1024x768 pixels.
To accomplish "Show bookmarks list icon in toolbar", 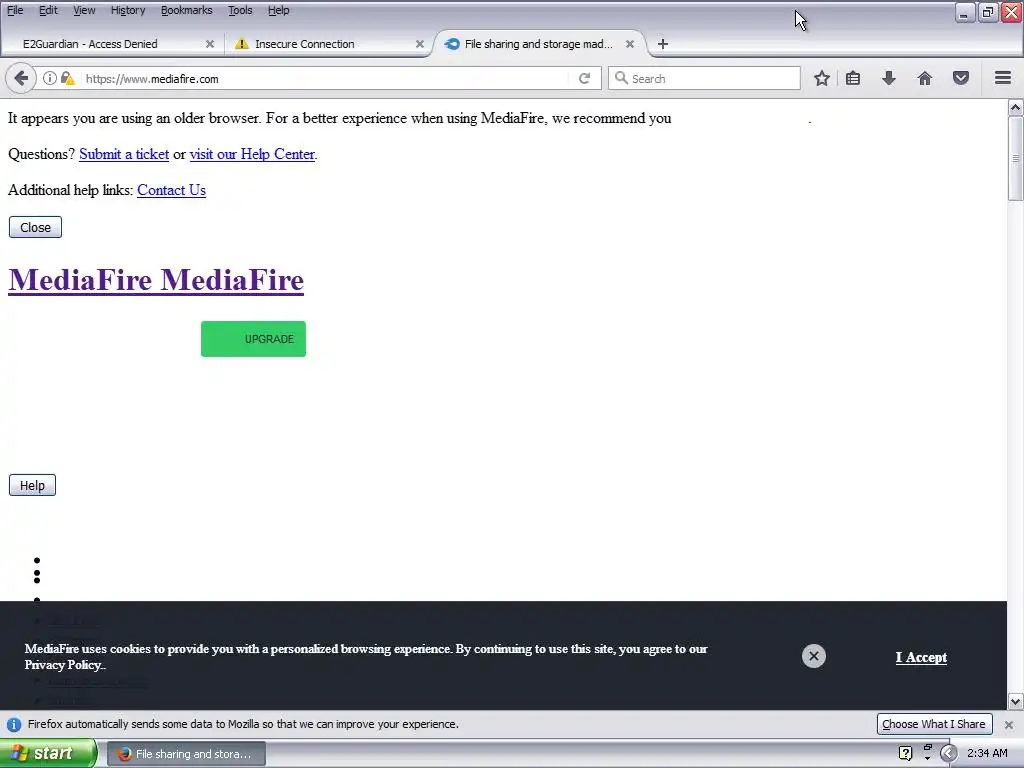I will 853,78.
